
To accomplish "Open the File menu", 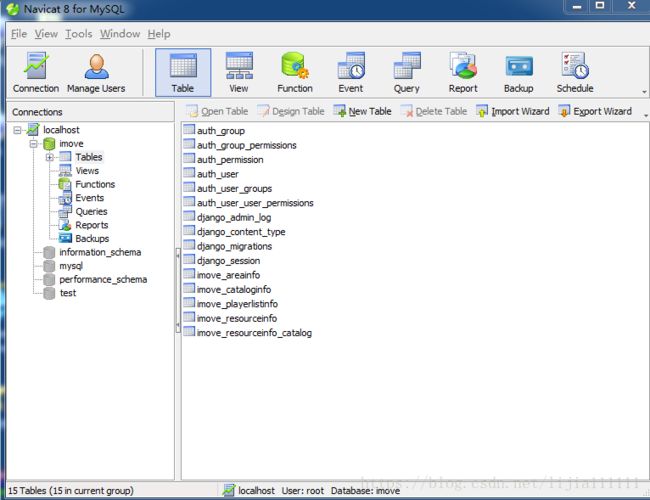I will click(19, 34).
